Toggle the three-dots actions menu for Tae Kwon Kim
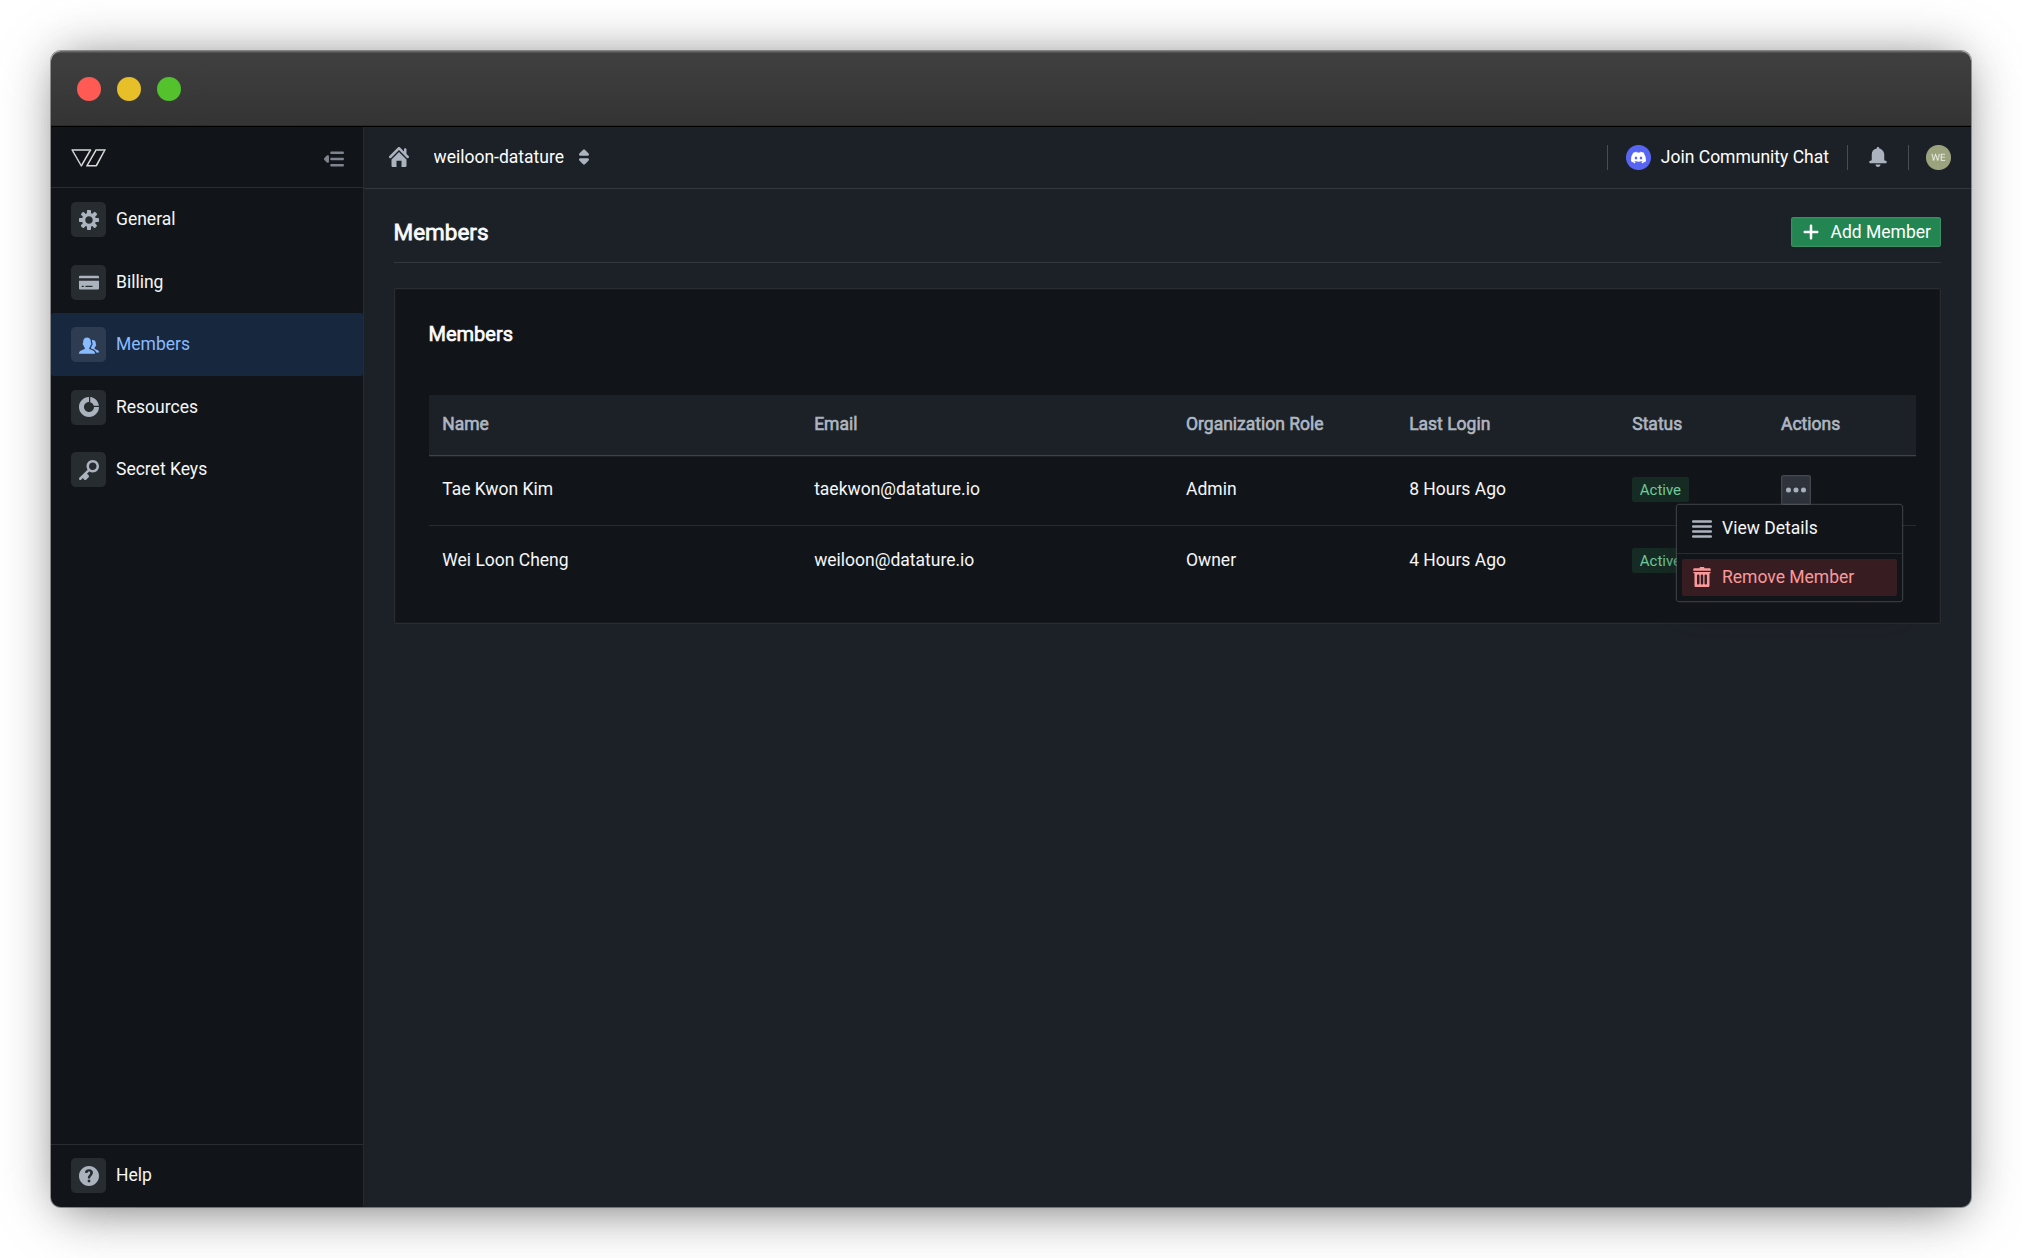The height and width of the screenshot is (1258, 2022). (x=1795, y=490)
